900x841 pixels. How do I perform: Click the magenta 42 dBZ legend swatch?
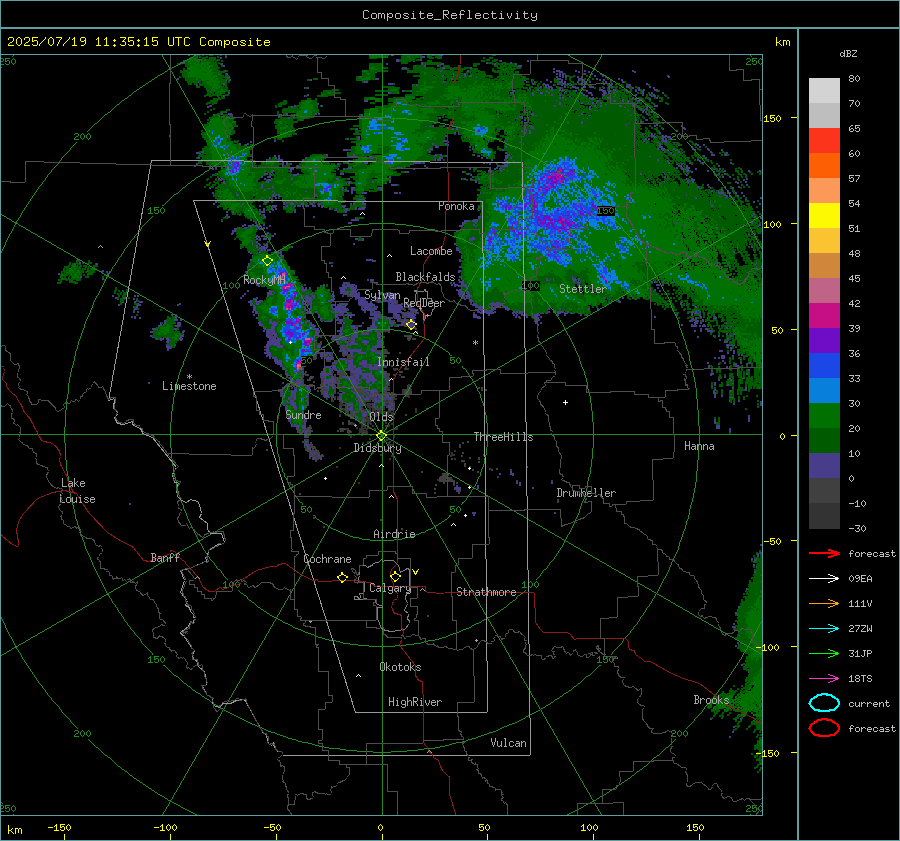[824, 315]
